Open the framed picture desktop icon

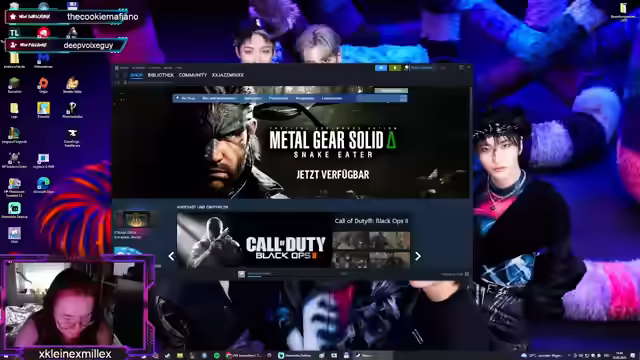(43, 109)
